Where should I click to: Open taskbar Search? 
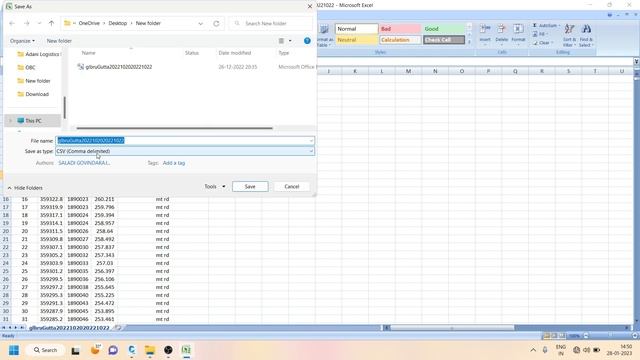pos(46,350)
